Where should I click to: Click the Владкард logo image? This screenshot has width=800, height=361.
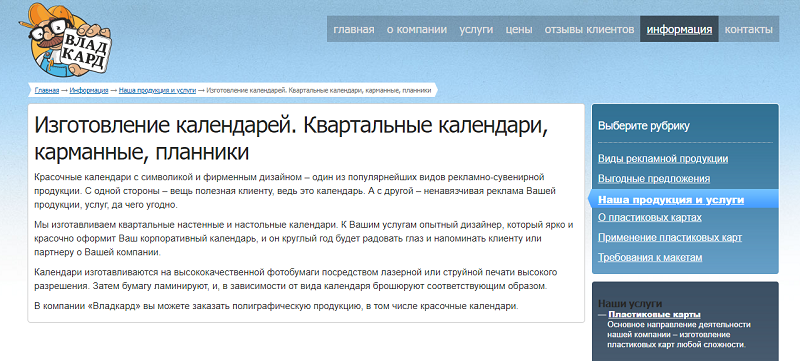pyautogui.click(x=64, y=40)
